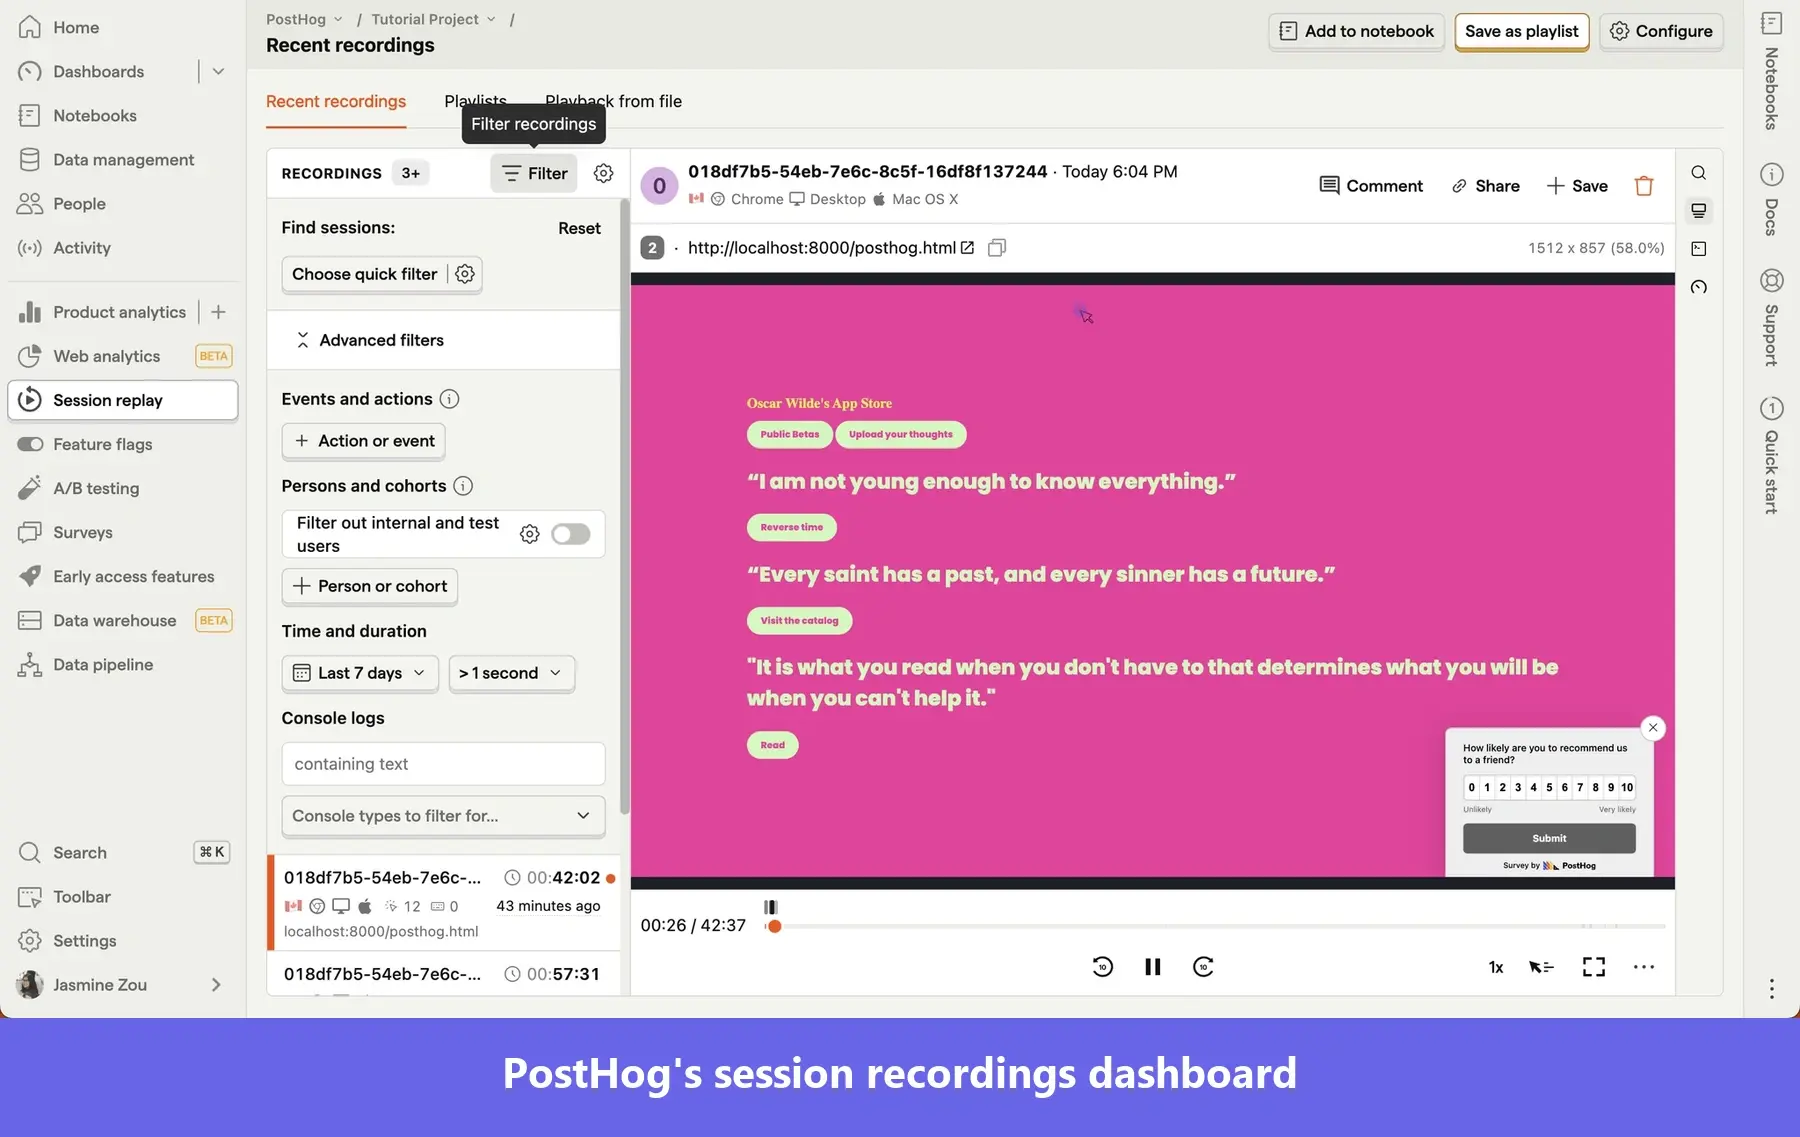Change the 1x playback speed
The height and width of the screenshot is (1137, 1800).
(1496, 967)
